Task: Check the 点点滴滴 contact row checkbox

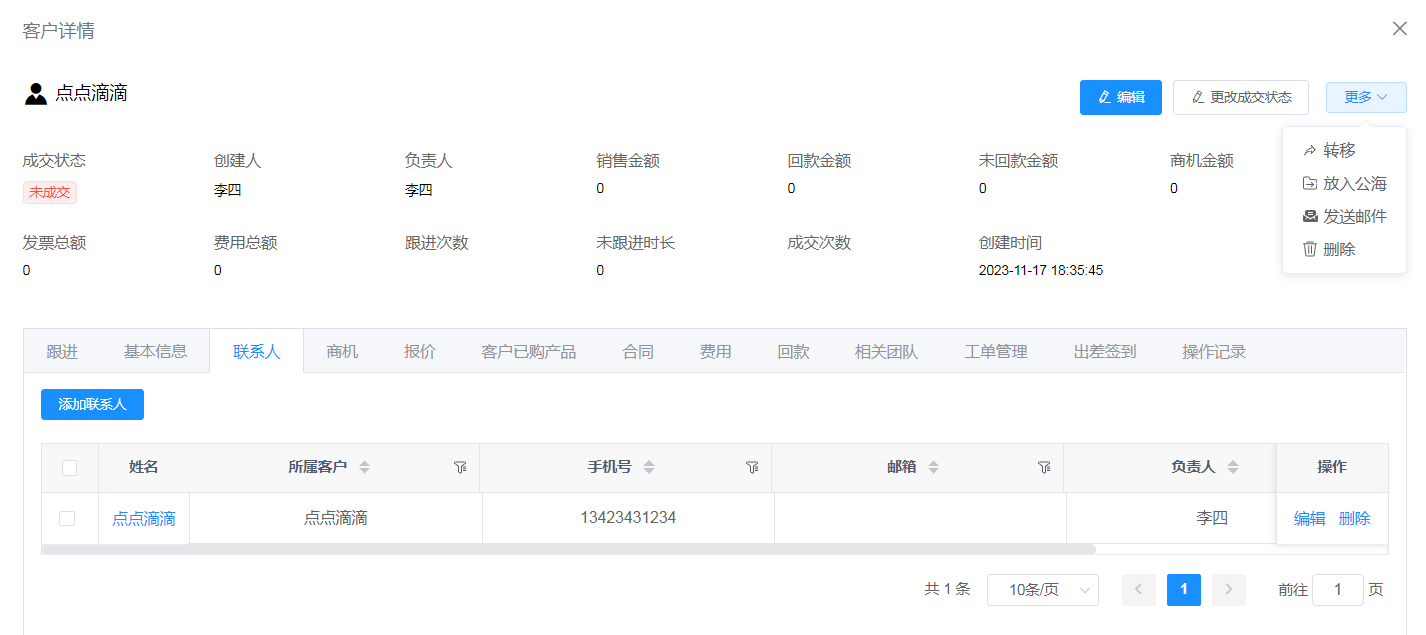Action: [67, 518]
